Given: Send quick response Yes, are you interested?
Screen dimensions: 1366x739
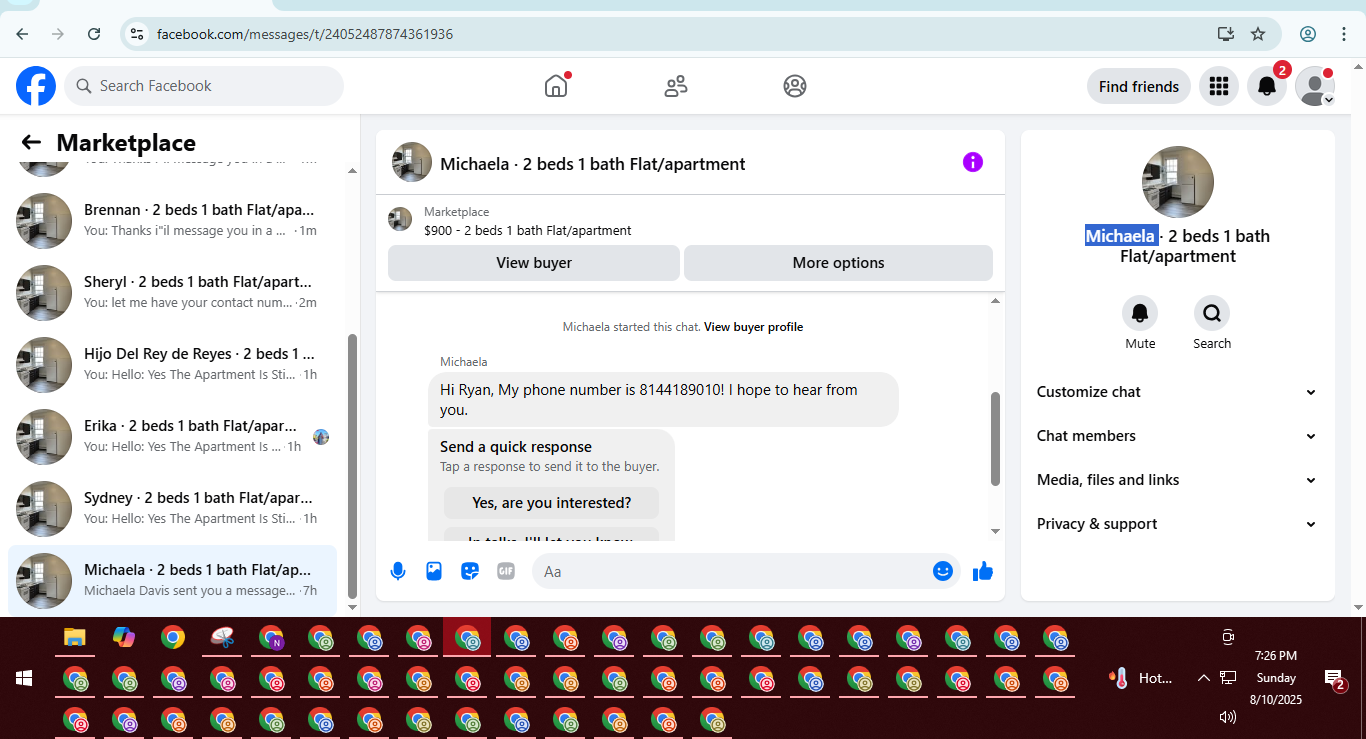Looking at the screenshot, I should pos(552,503).
